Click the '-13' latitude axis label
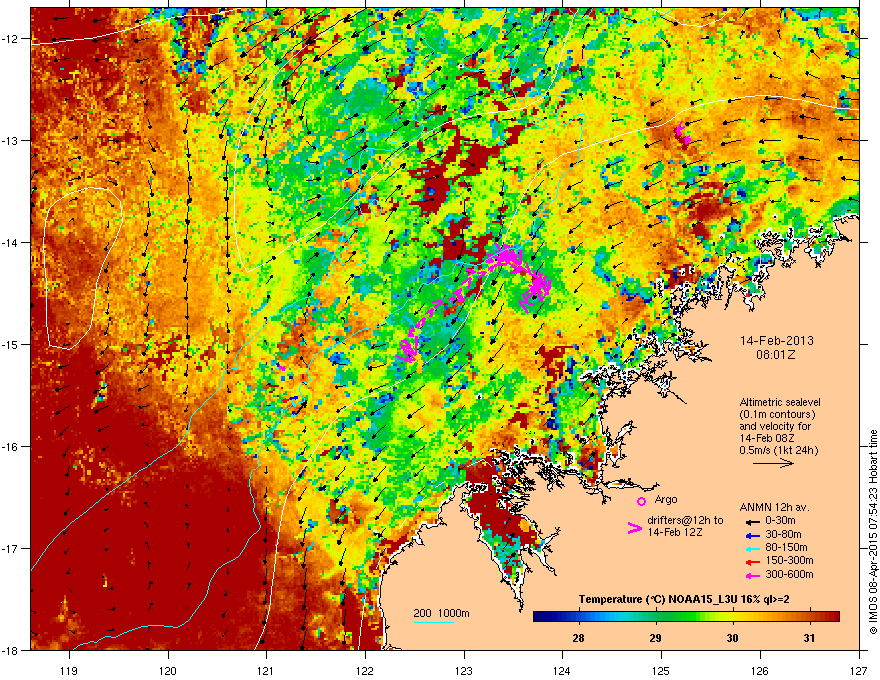Screen dimensions: 880x680 [11, 140]
